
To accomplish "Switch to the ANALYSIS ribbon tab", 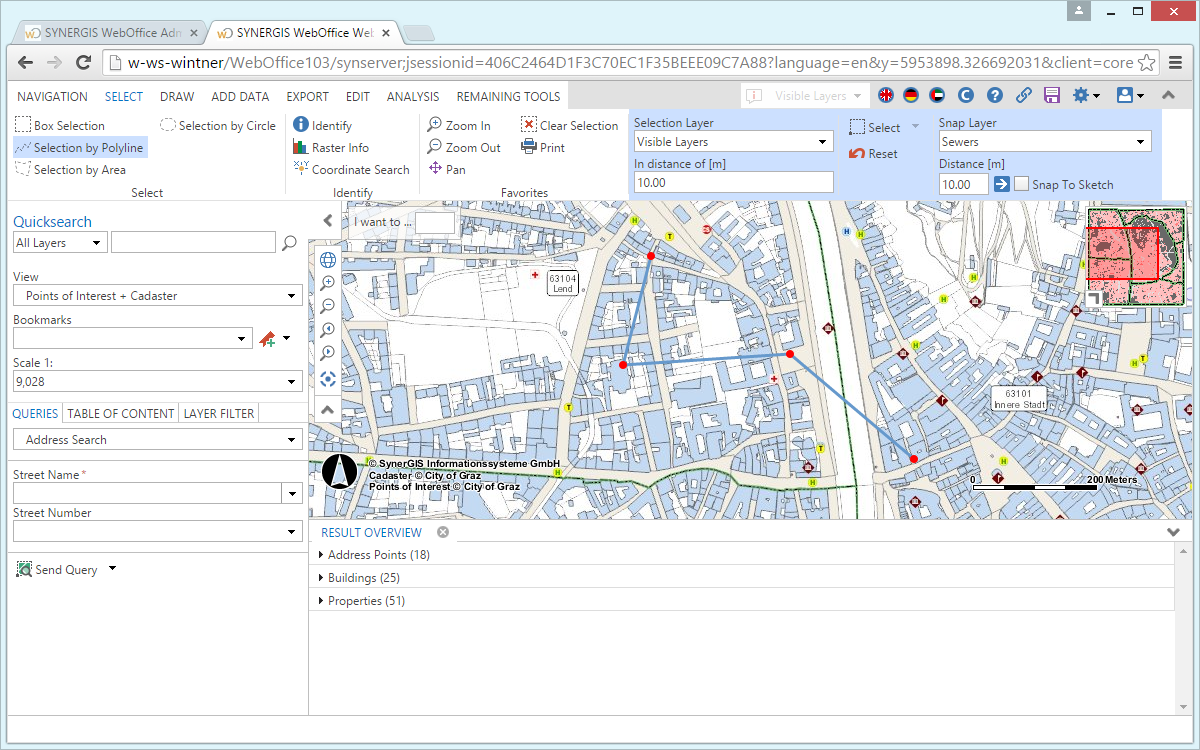I will (x=413, y=96).
